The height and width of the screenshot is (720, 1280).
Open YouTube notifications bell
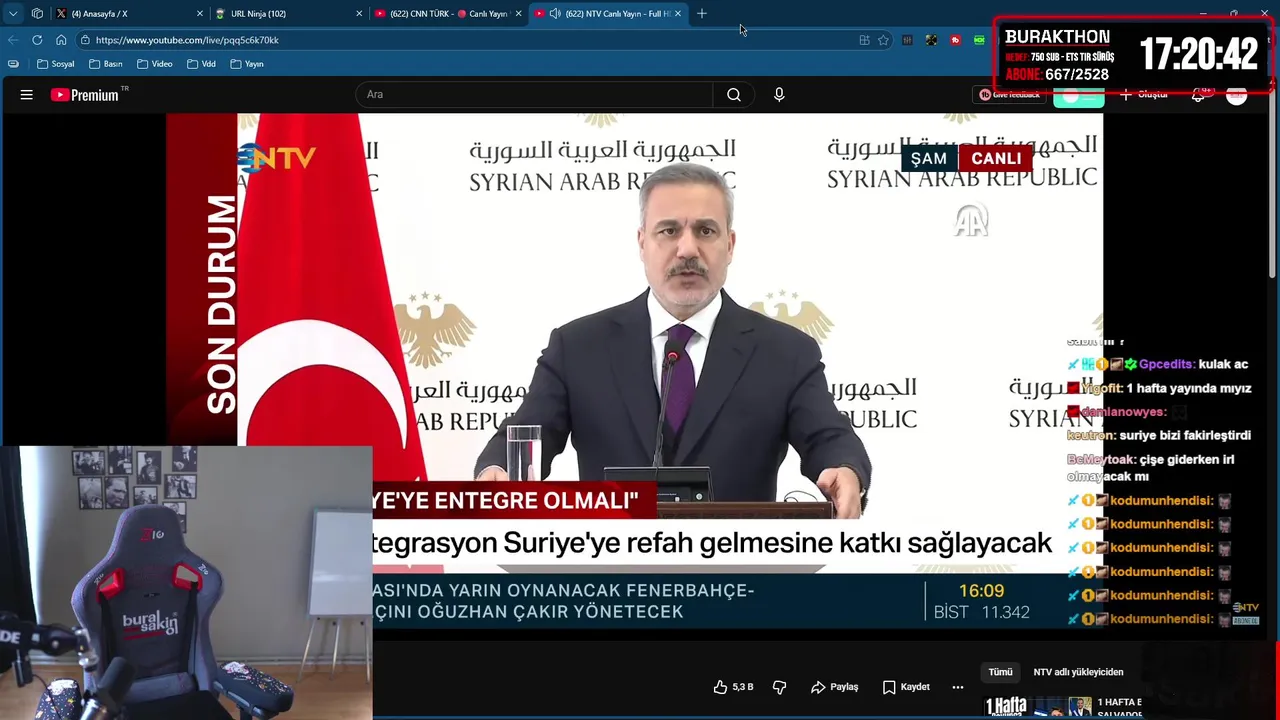[x=1198, y=95]
